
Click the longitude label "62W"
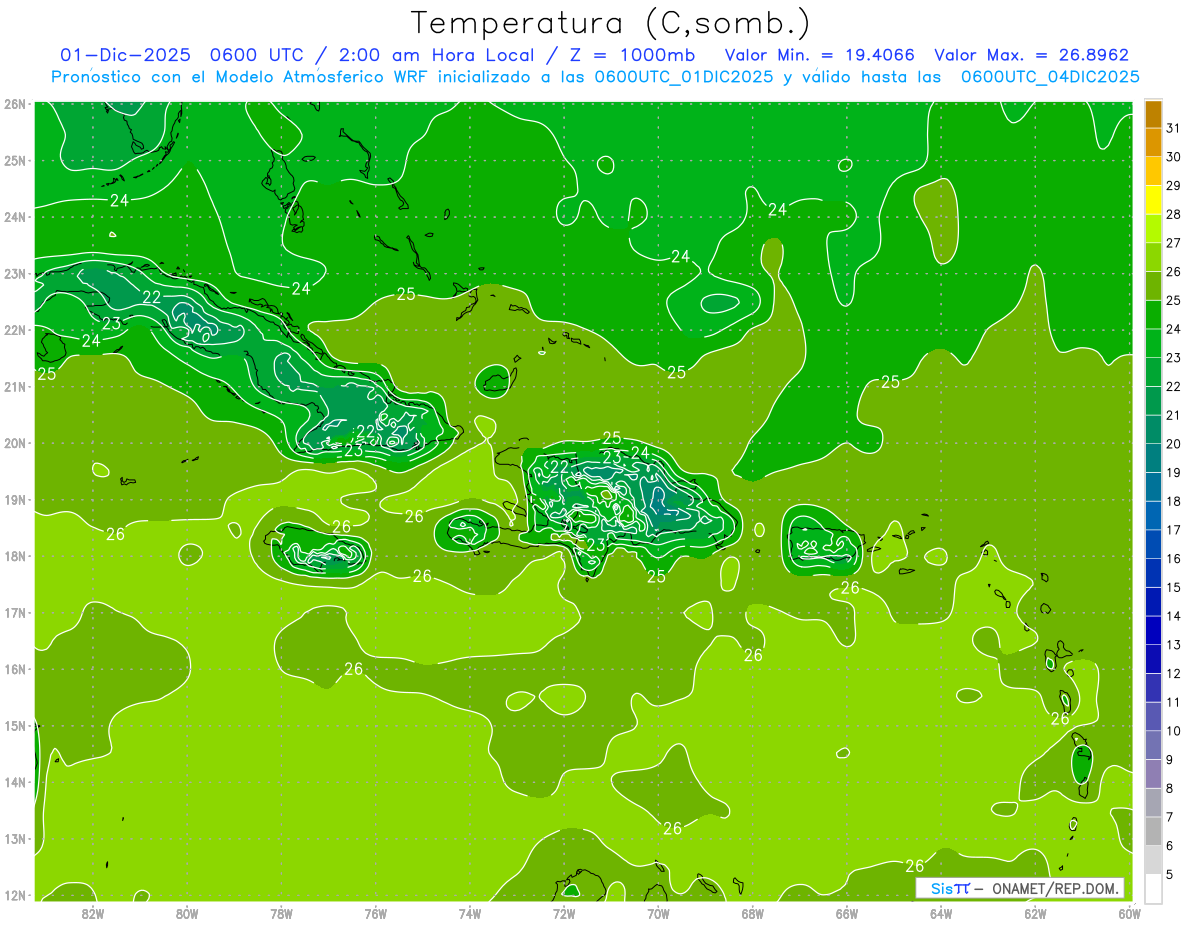click(x=1035, y=913)
